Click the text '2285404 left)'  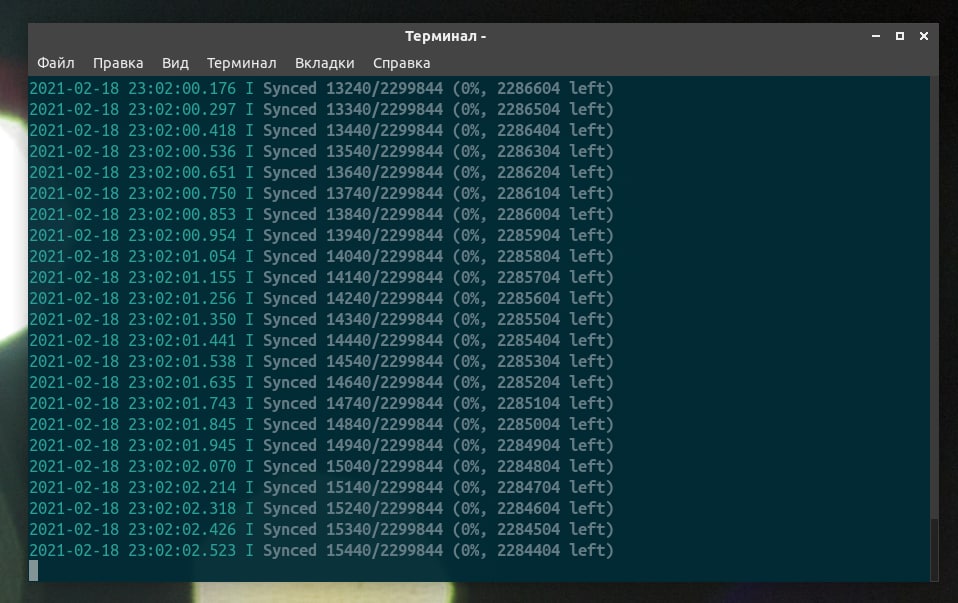pos(555,340)
